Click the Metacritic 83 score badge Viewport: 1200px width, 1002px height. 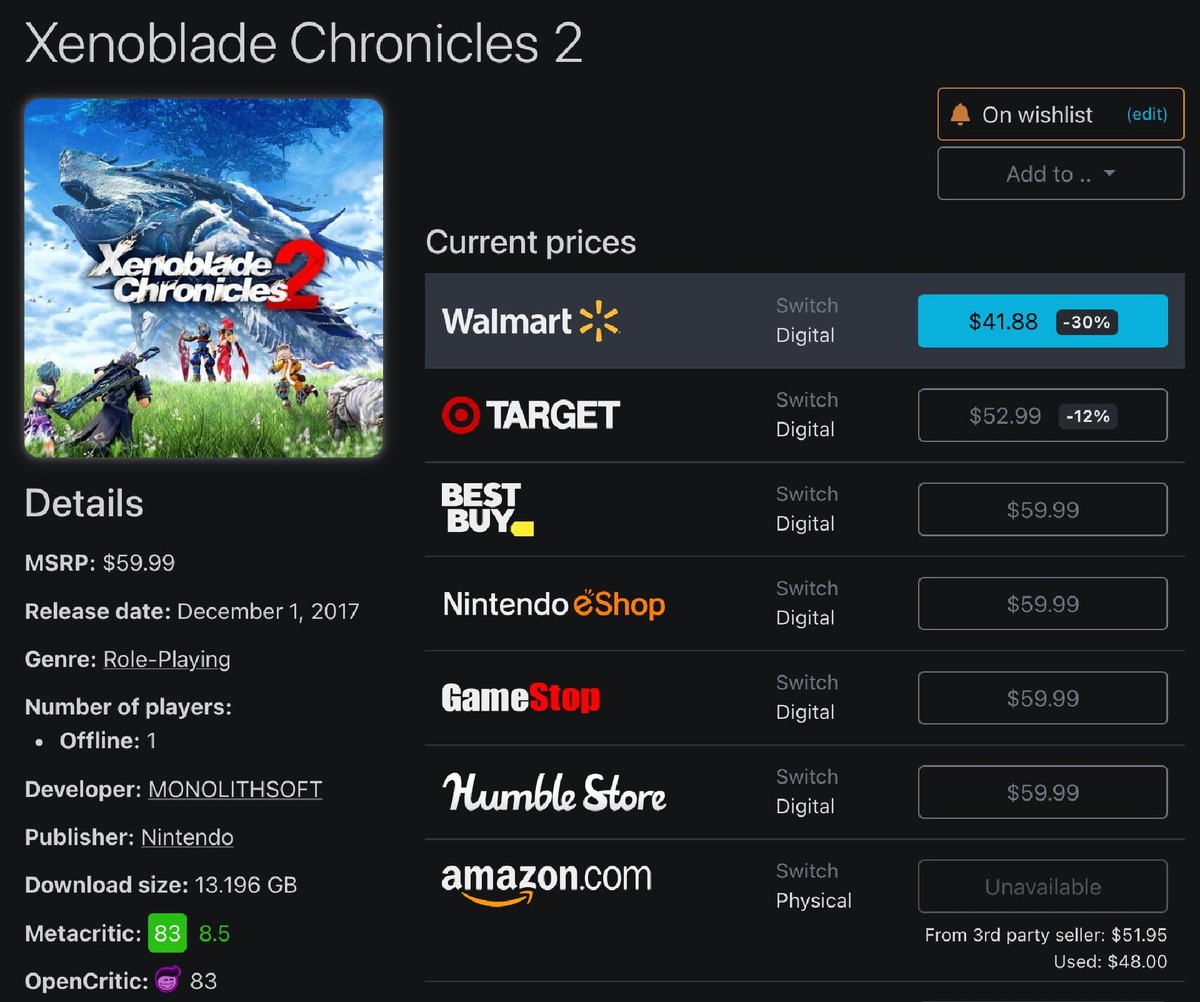tap(167, 934)
